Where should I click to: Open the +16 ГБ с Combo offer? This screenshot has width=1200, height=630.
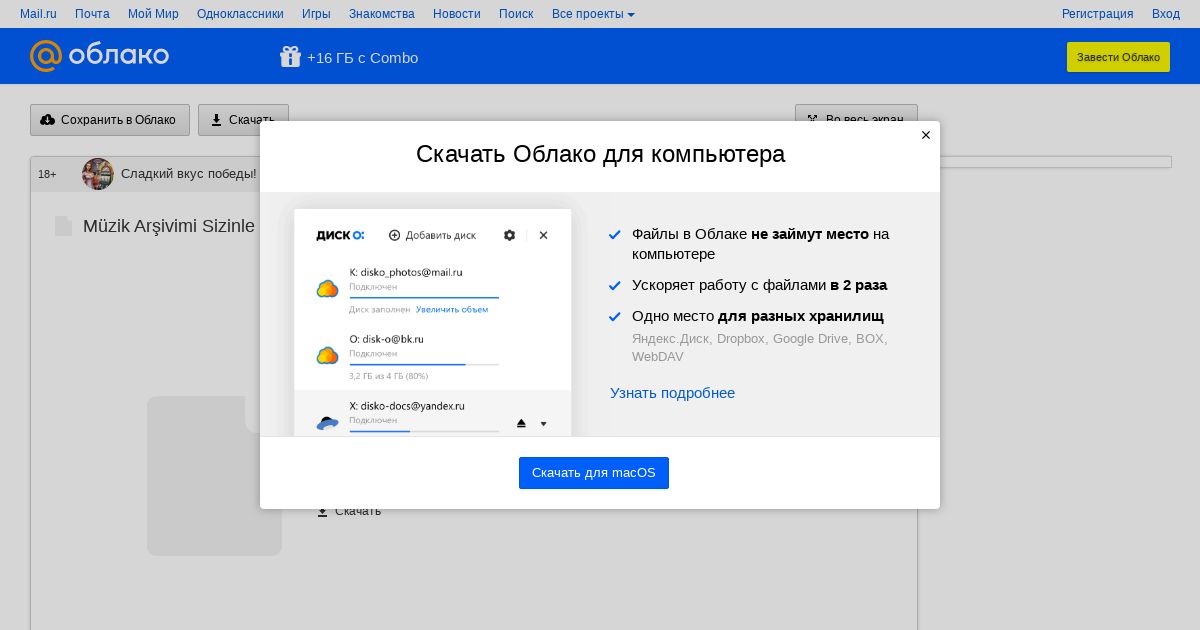pos(362,58)
